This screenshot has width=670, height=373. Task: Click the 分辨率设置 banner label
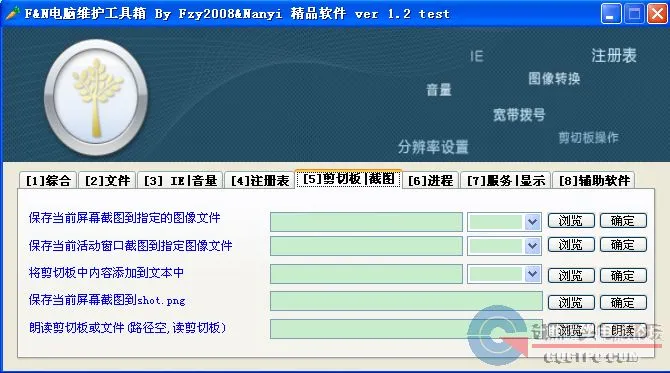(433, 147)
